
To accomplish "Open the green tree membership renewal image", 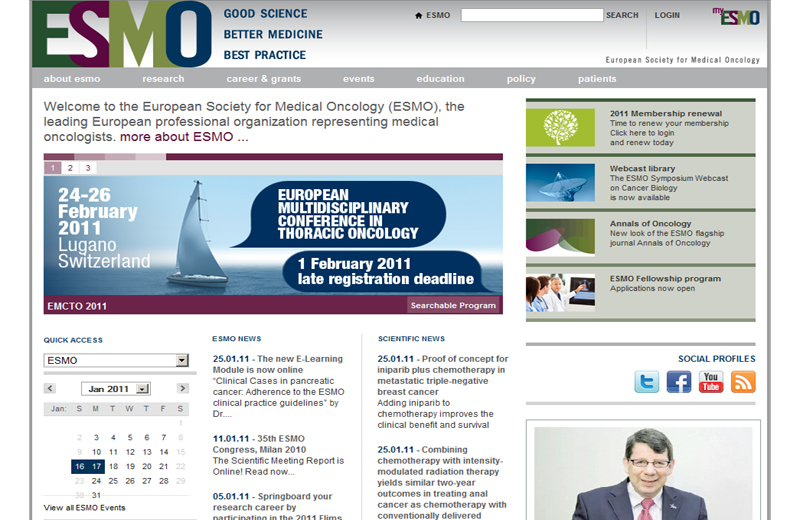I will (560, 128).
